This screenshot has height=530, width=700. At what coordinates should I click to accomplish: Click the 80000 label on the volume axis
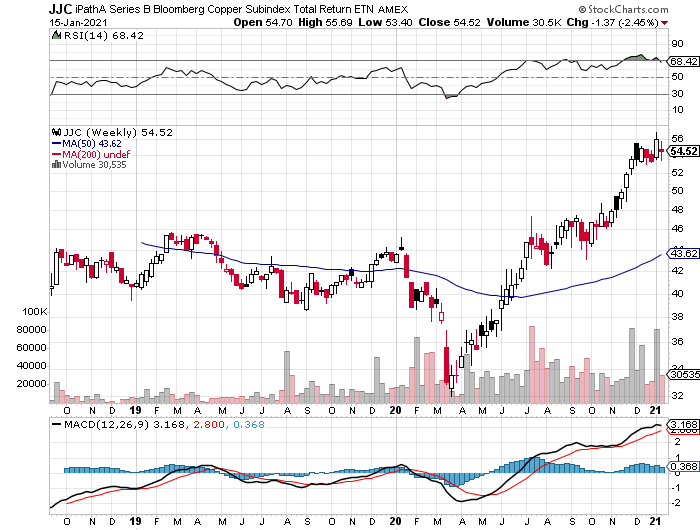click(31, 330)
